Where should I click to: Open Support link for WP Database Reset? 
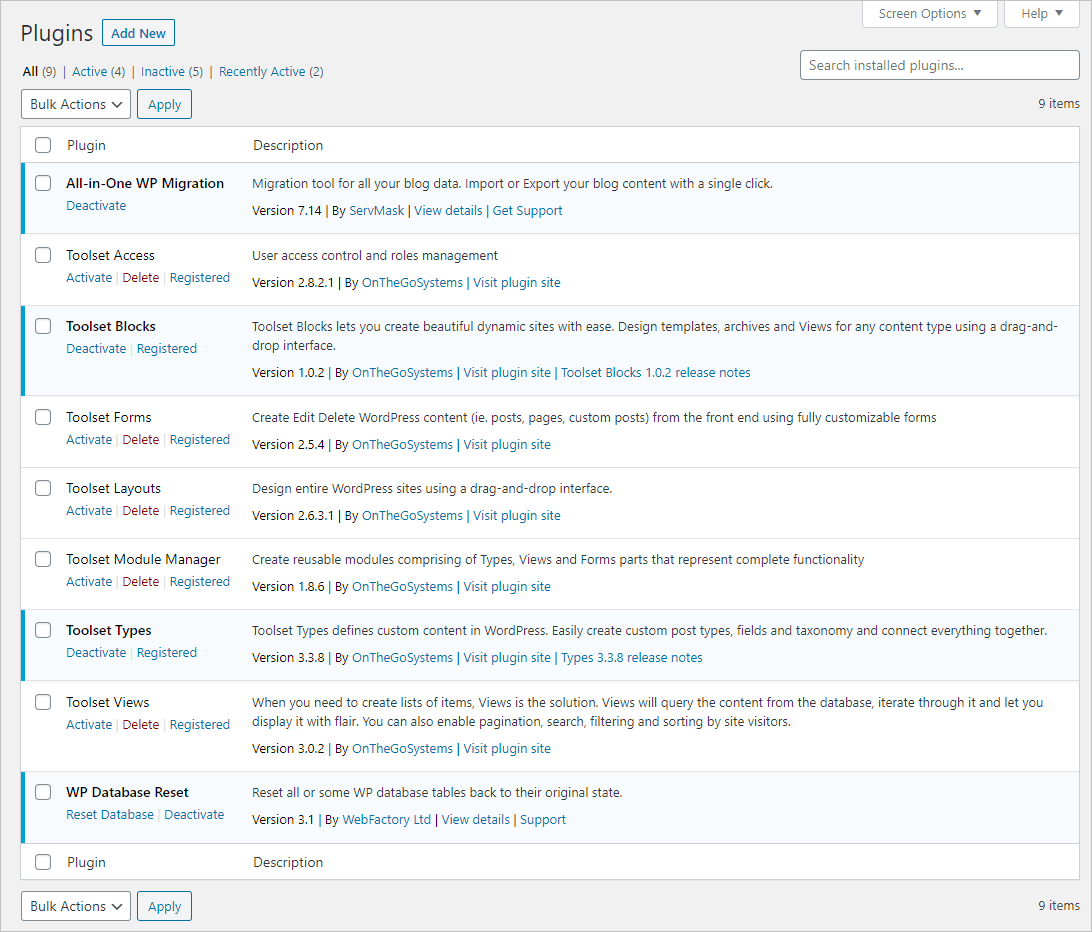coord(543,820)
